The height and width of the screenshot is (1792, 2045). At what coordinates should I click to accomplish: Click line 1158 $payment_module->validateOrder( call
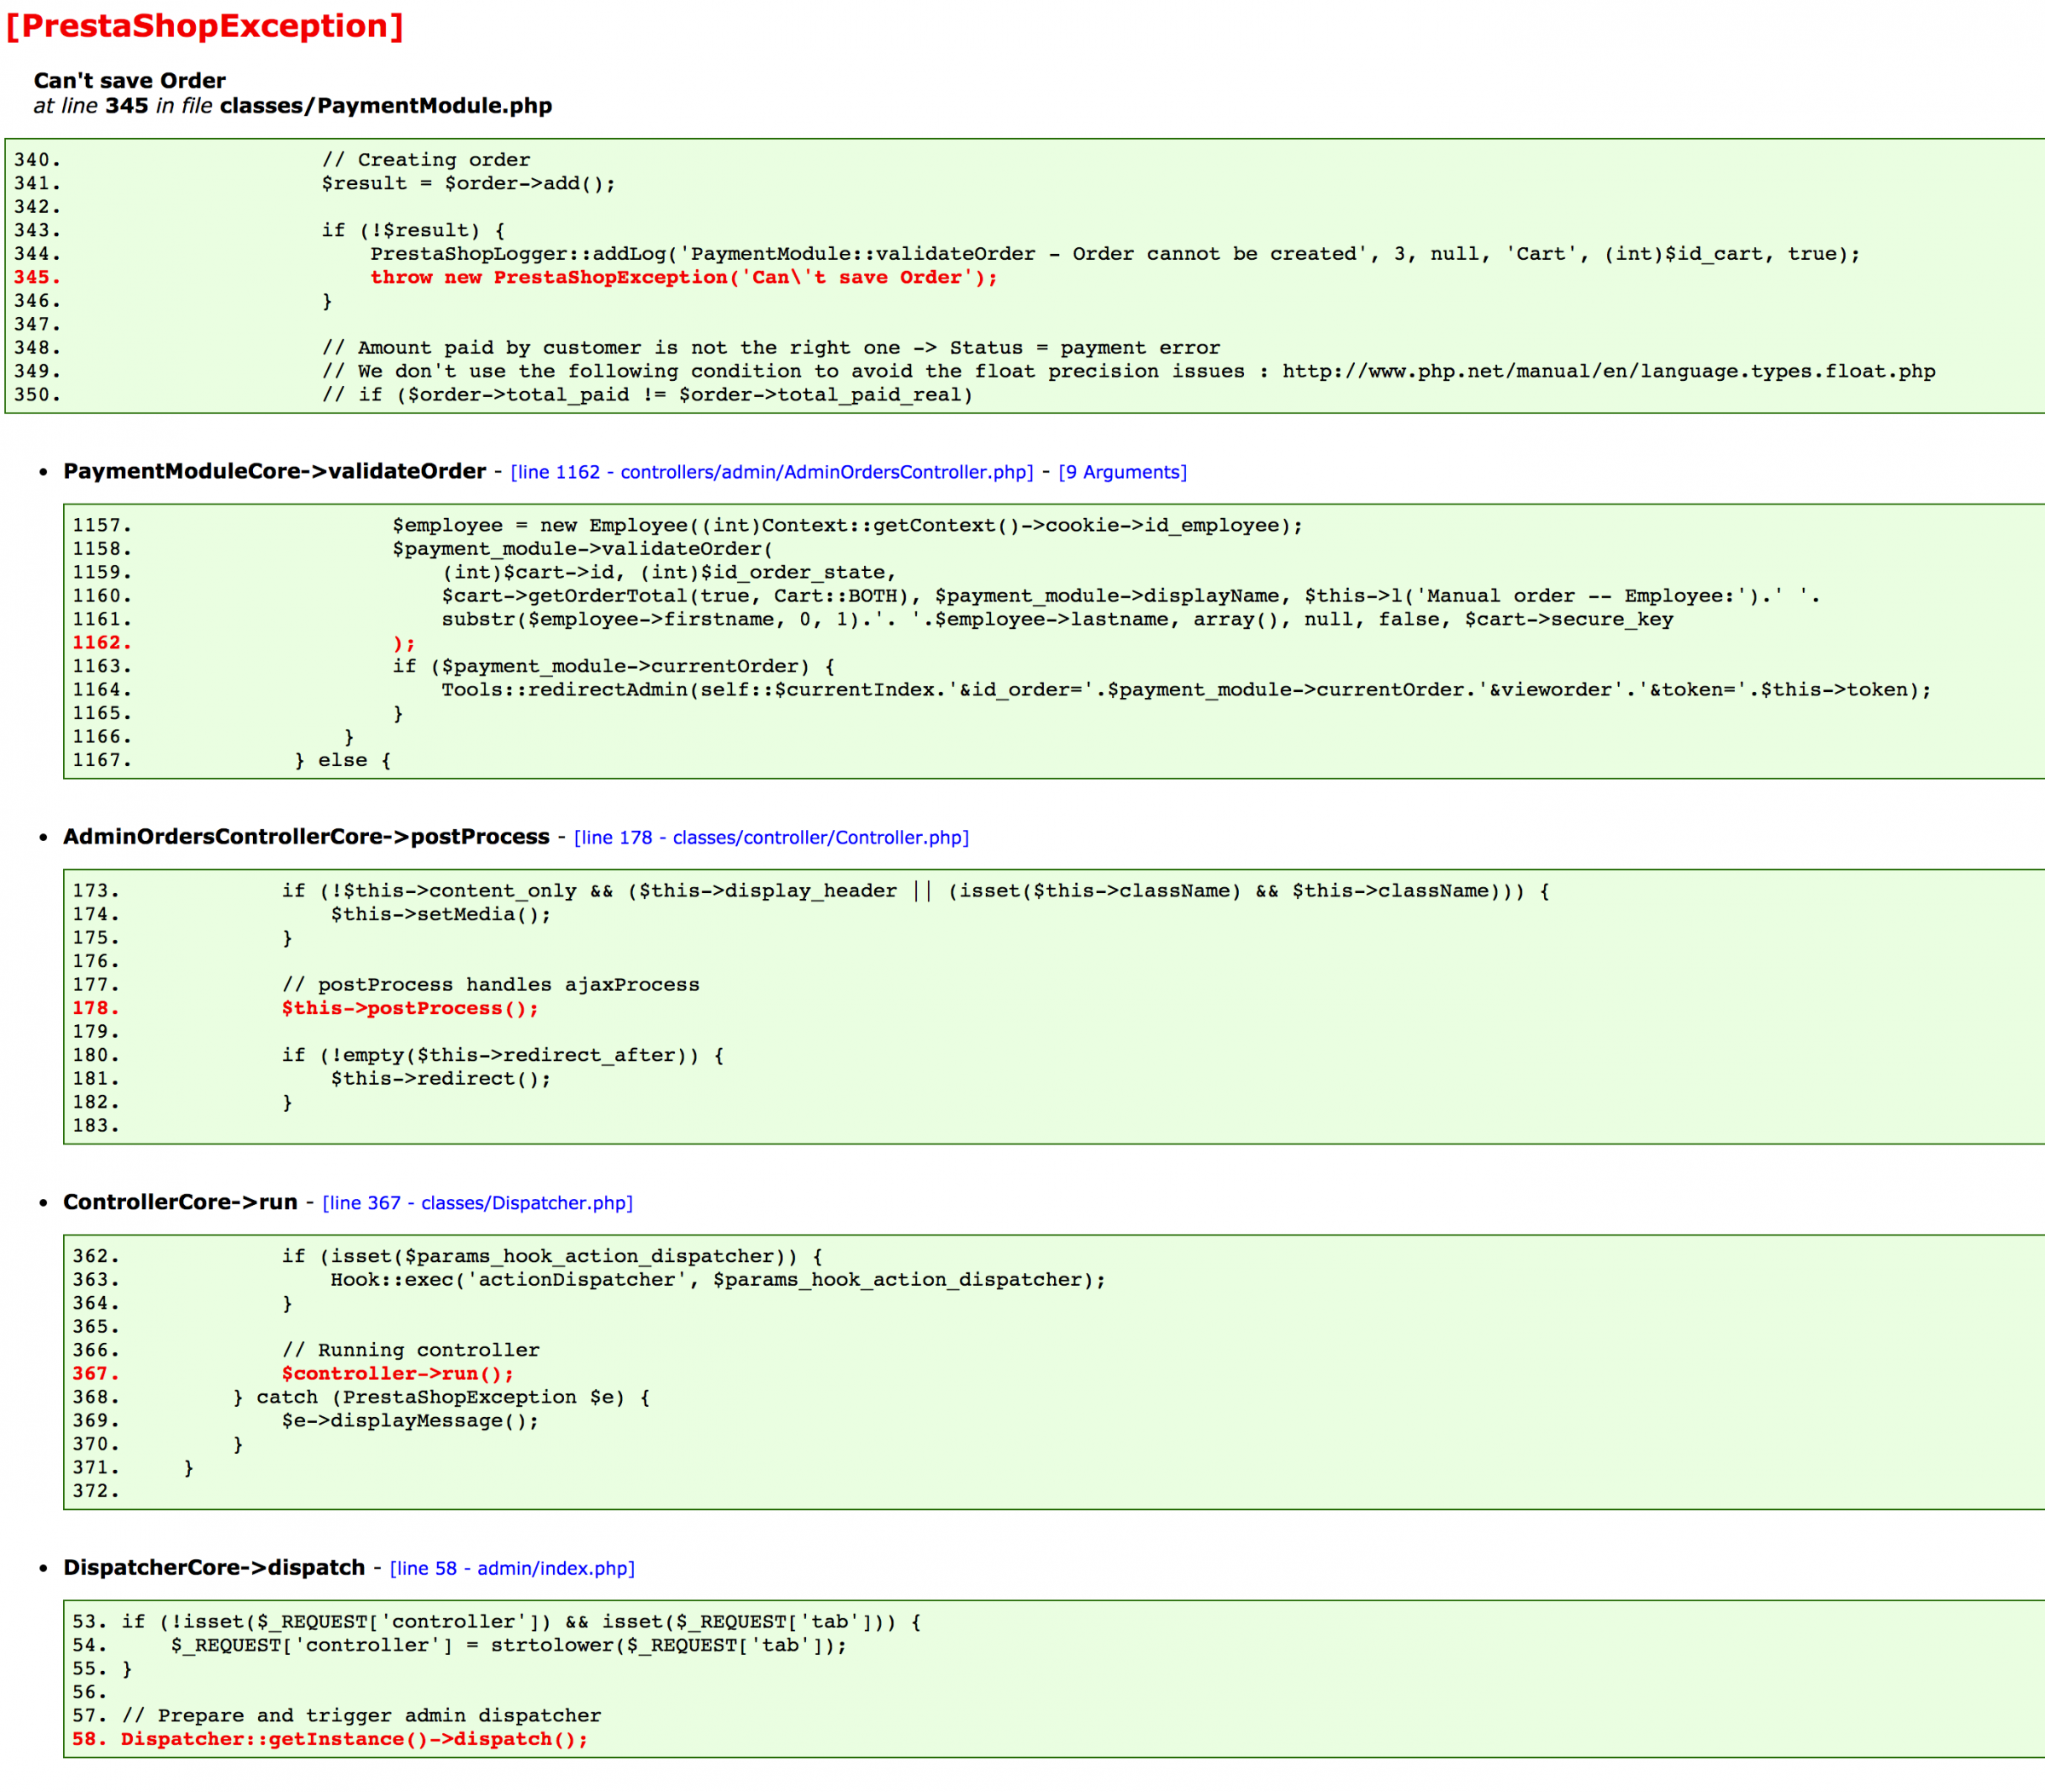click(x=583, y=549)
